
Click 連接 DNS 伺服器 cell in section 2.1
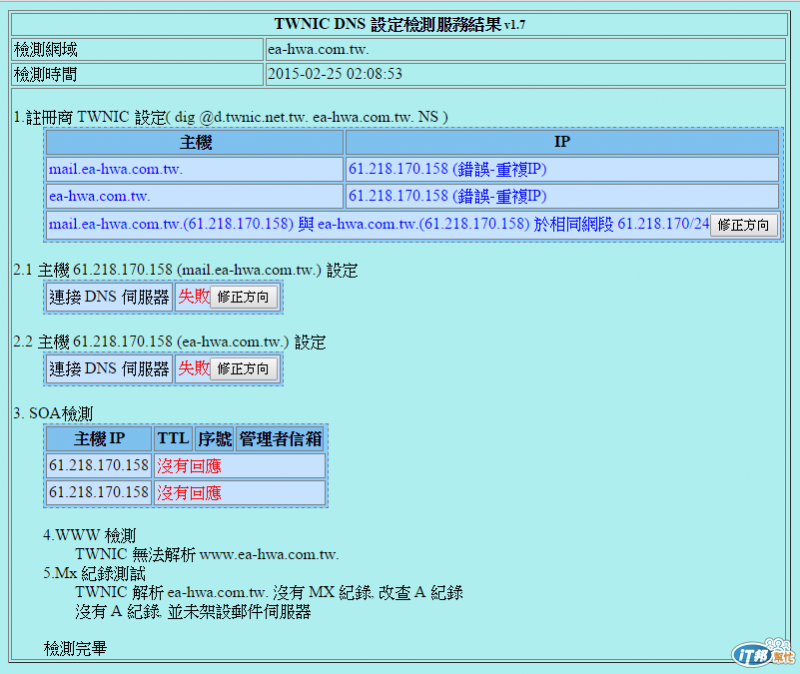coord(109,297)
